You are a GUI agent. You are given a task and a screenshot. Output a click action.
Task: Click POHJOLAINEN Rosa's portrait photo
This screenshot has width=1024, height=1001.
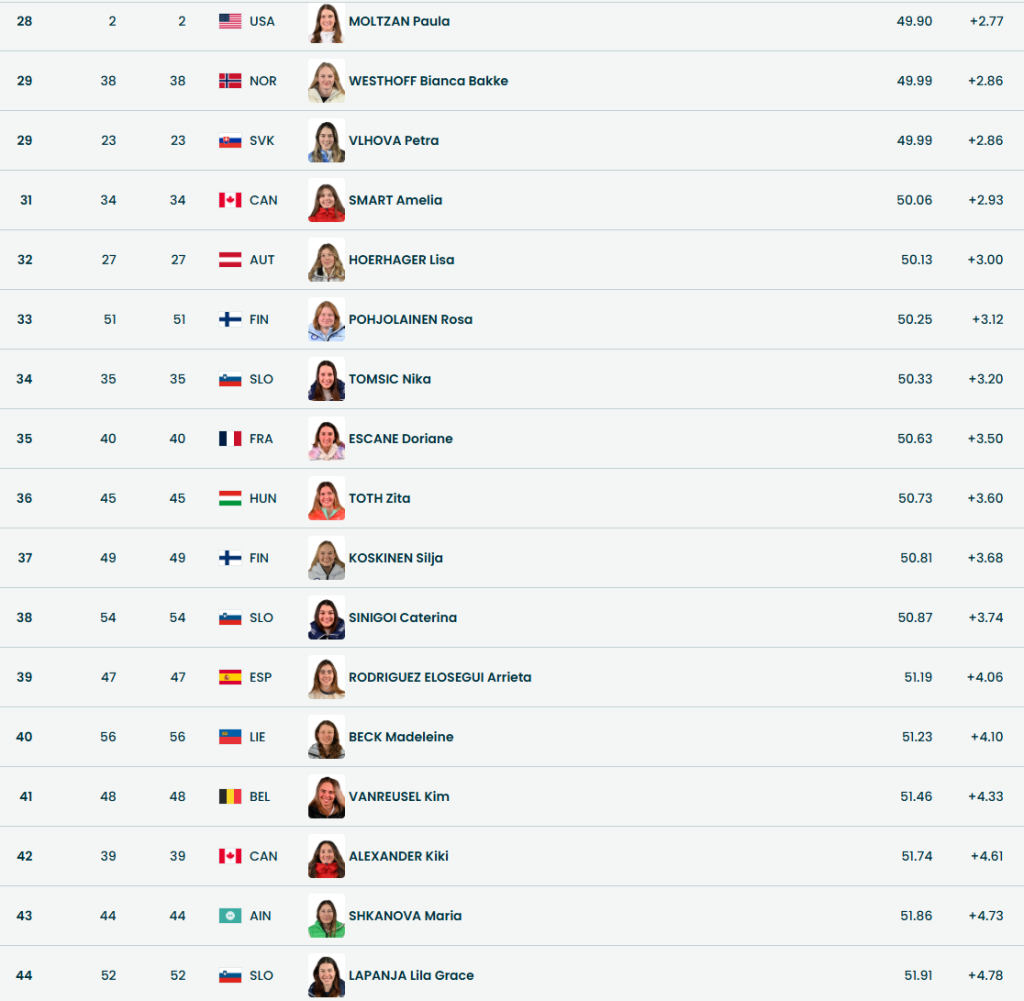tap(326, 320)
